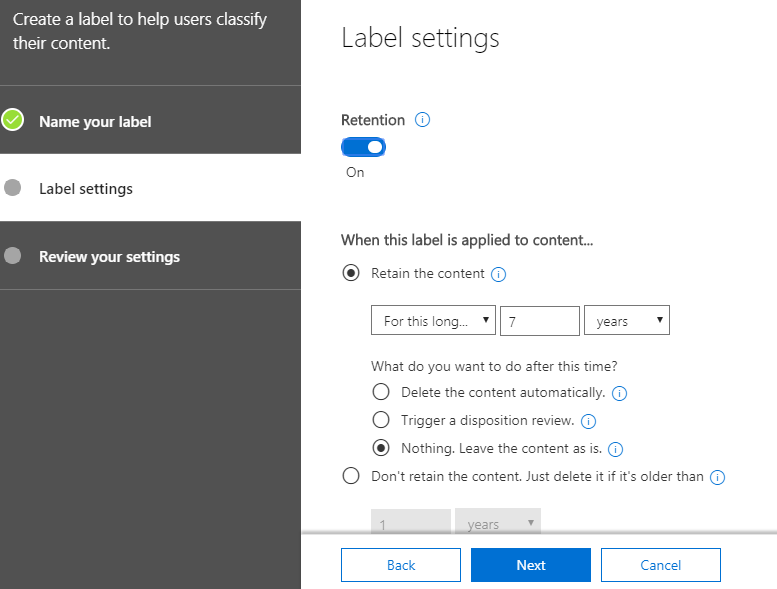Turn off the Retention toggle
The height and width of the screenshot is (589, 777).
point(363,147)
